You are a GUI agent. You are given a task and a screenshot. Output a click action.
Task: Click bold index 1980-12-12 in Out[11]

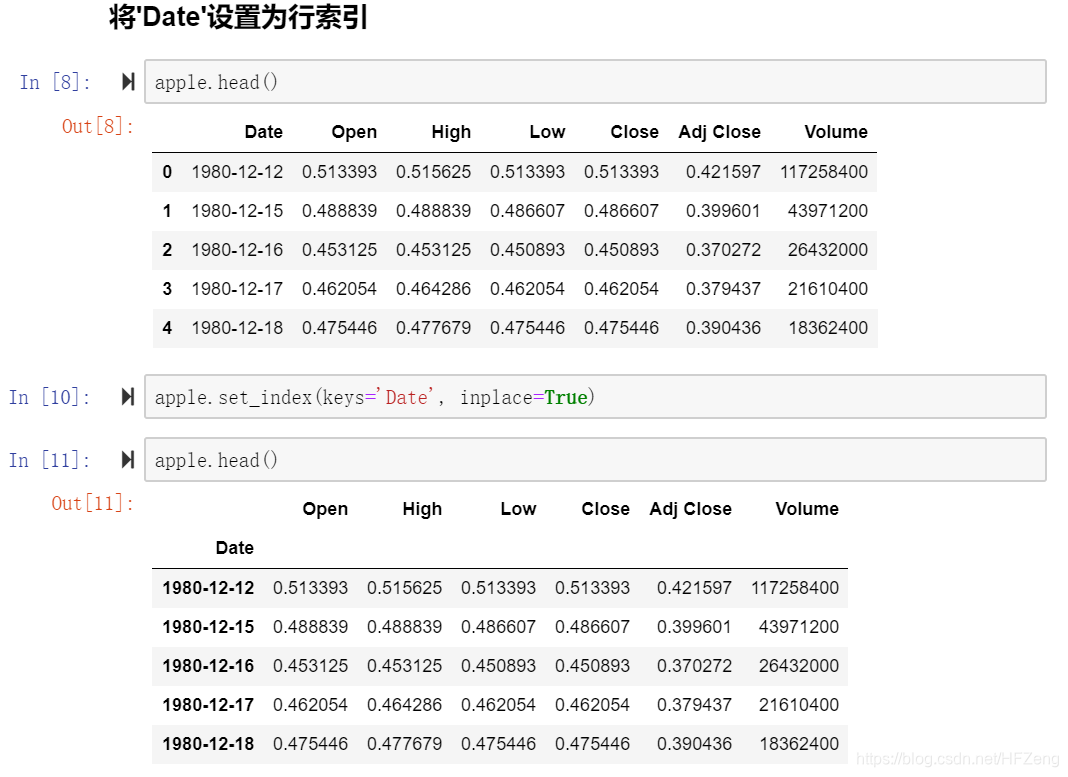pyautogui.click(x=208, y=588)
